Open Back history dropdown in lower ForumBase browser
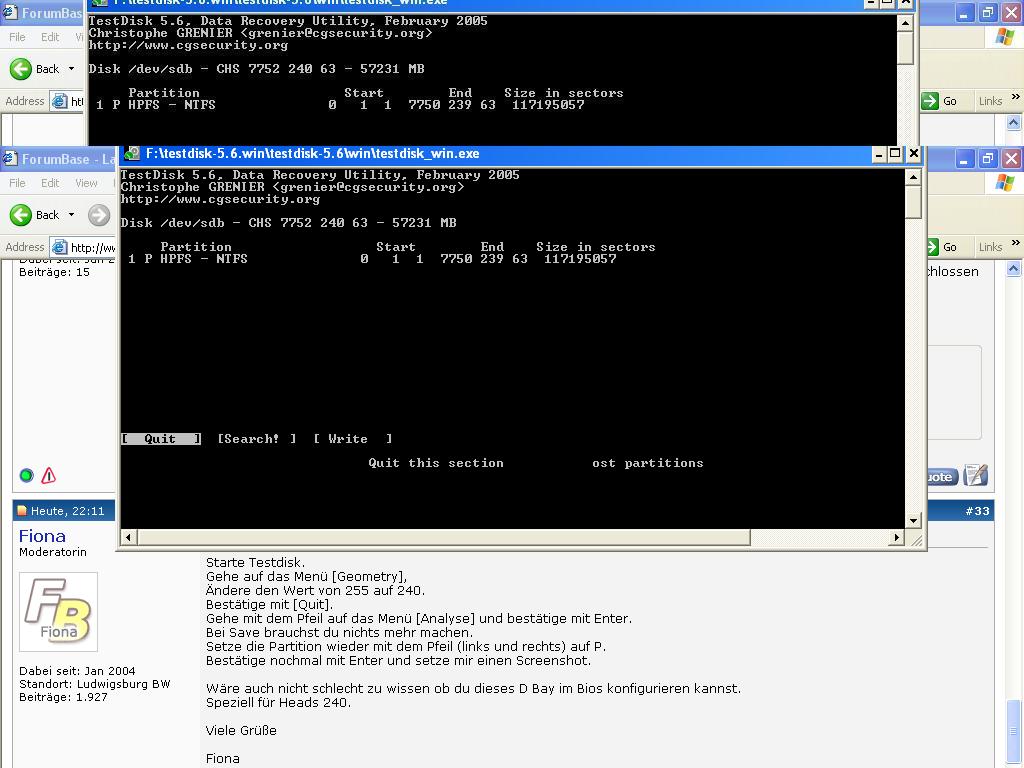This screenshot has height=768, width=1024. (71, 215)
